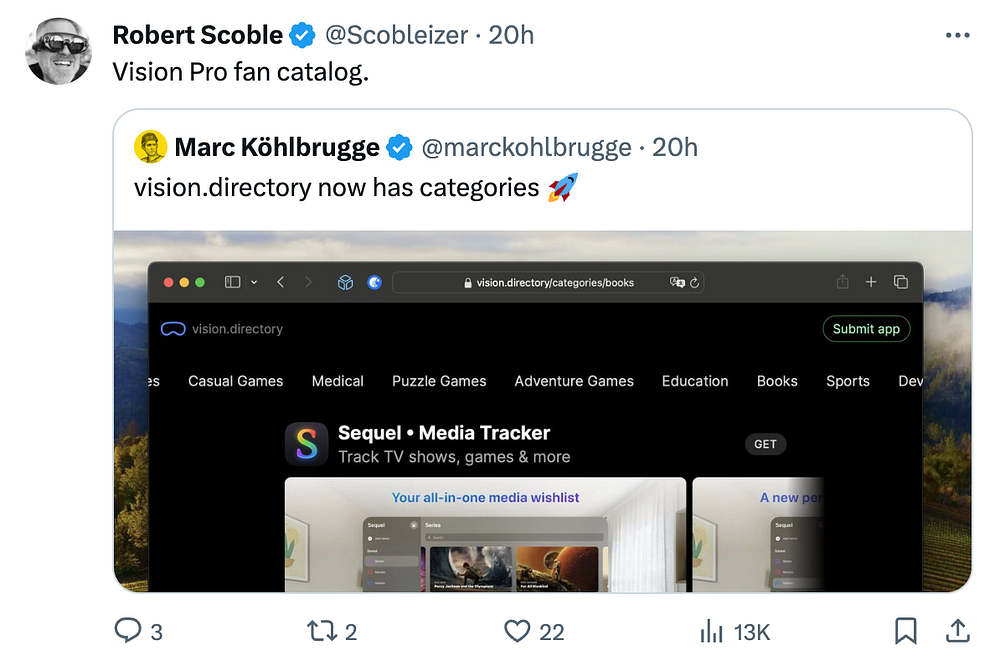Like the tweet with the heart icon

coord(517,631)
